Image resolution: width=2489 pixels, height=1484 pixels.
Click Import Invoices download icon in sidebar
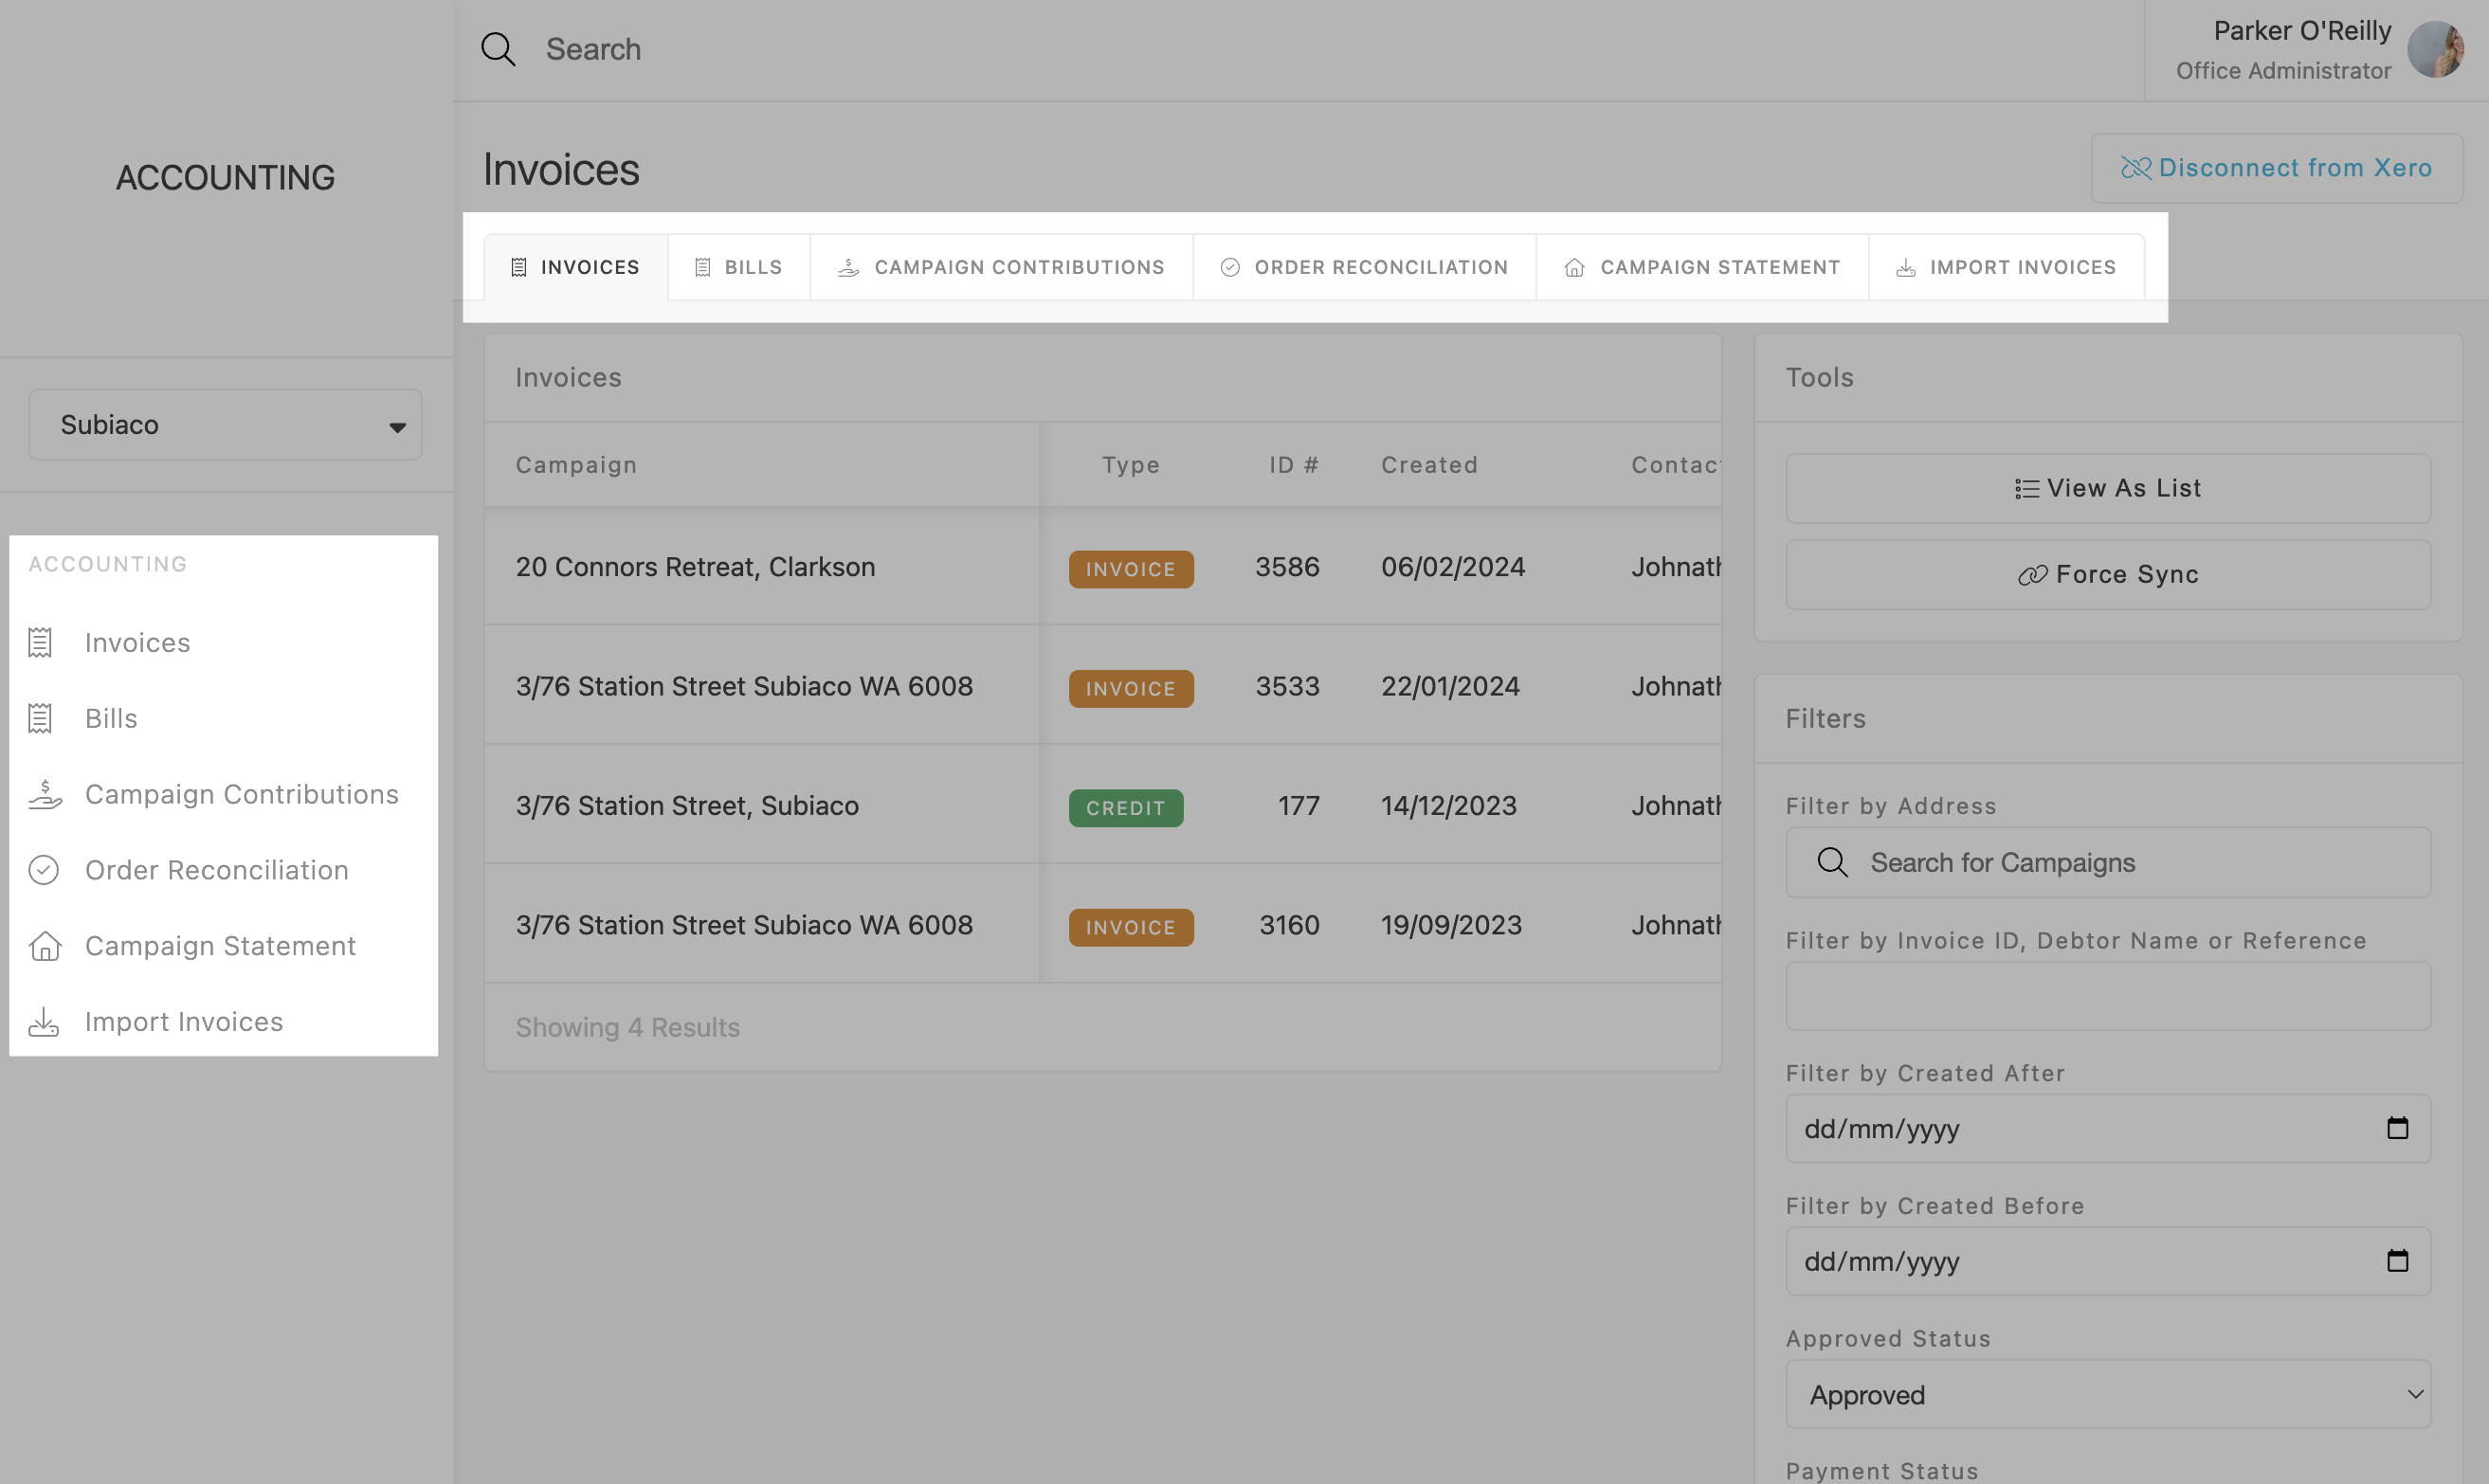click(x=44, y=1022)
